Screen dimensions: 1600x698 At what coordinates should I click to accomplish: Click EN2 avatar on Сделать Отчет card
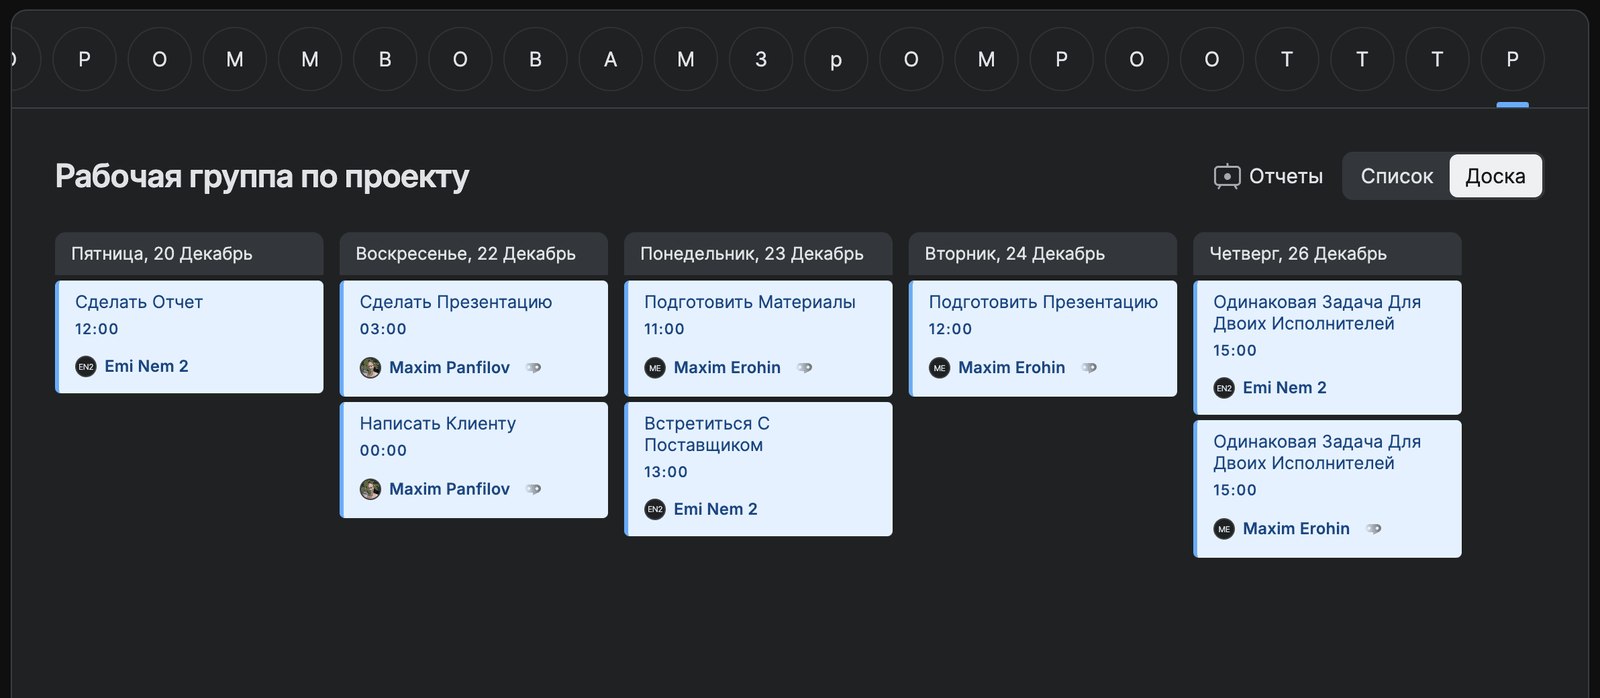tap(86, 367)
